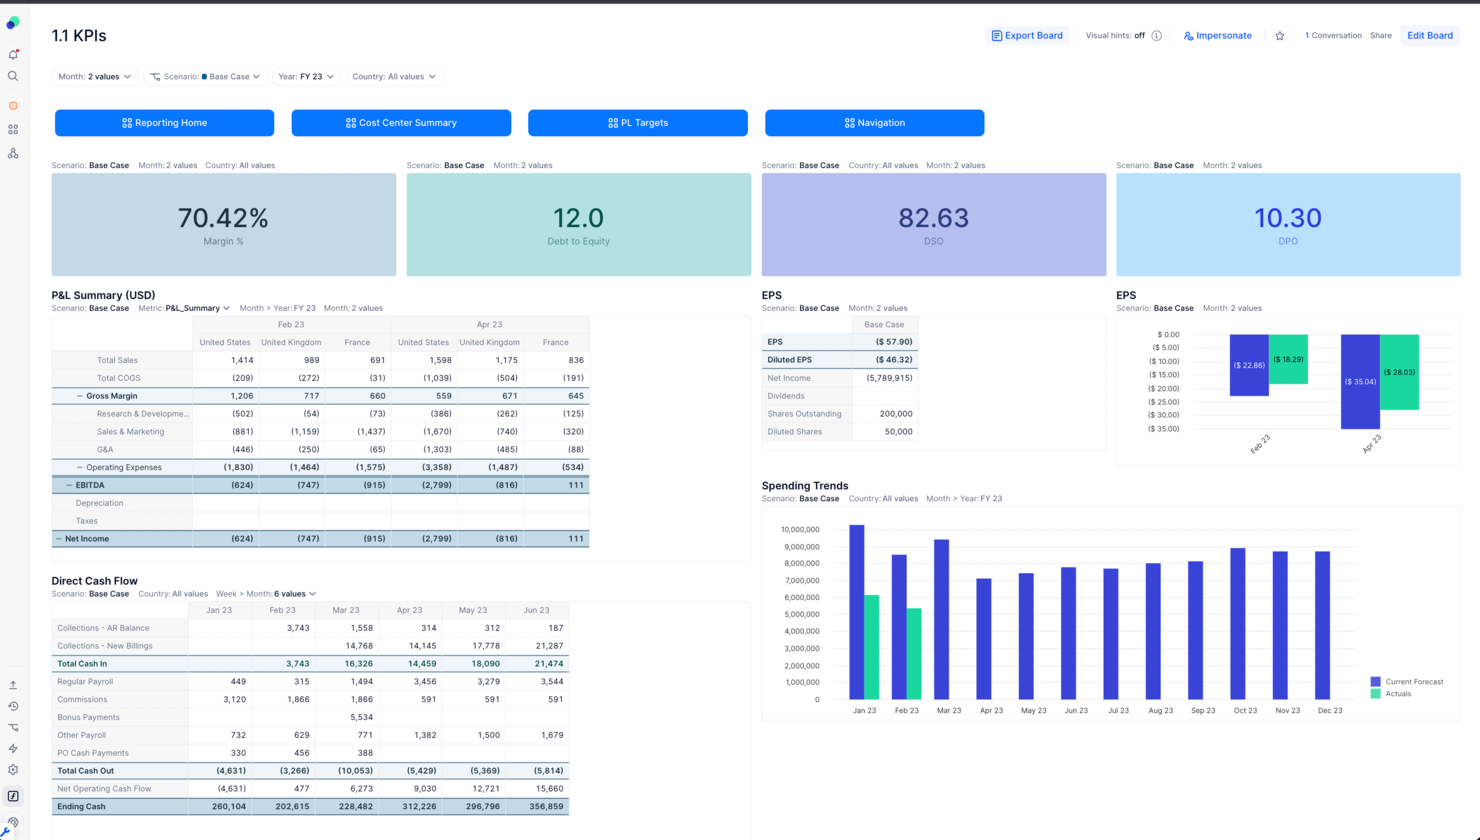Select the search icon in the left sidebar

(x=13, y=75)
